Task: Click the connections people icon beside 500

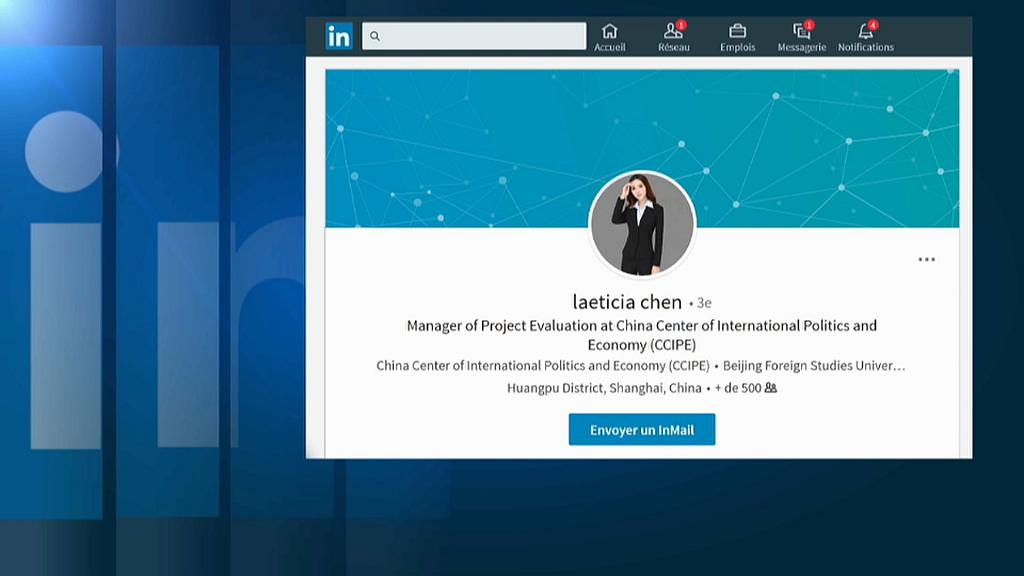Action: coord(770,388)
